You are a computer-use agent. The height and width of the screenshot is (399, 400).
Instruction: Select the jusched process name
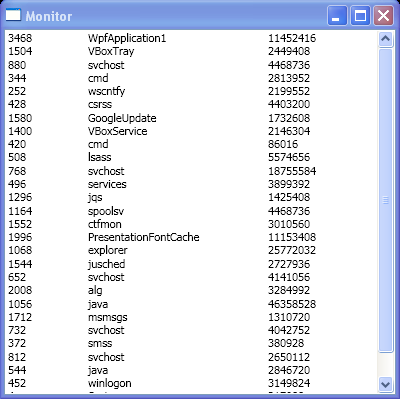click(x=107, y=264)
